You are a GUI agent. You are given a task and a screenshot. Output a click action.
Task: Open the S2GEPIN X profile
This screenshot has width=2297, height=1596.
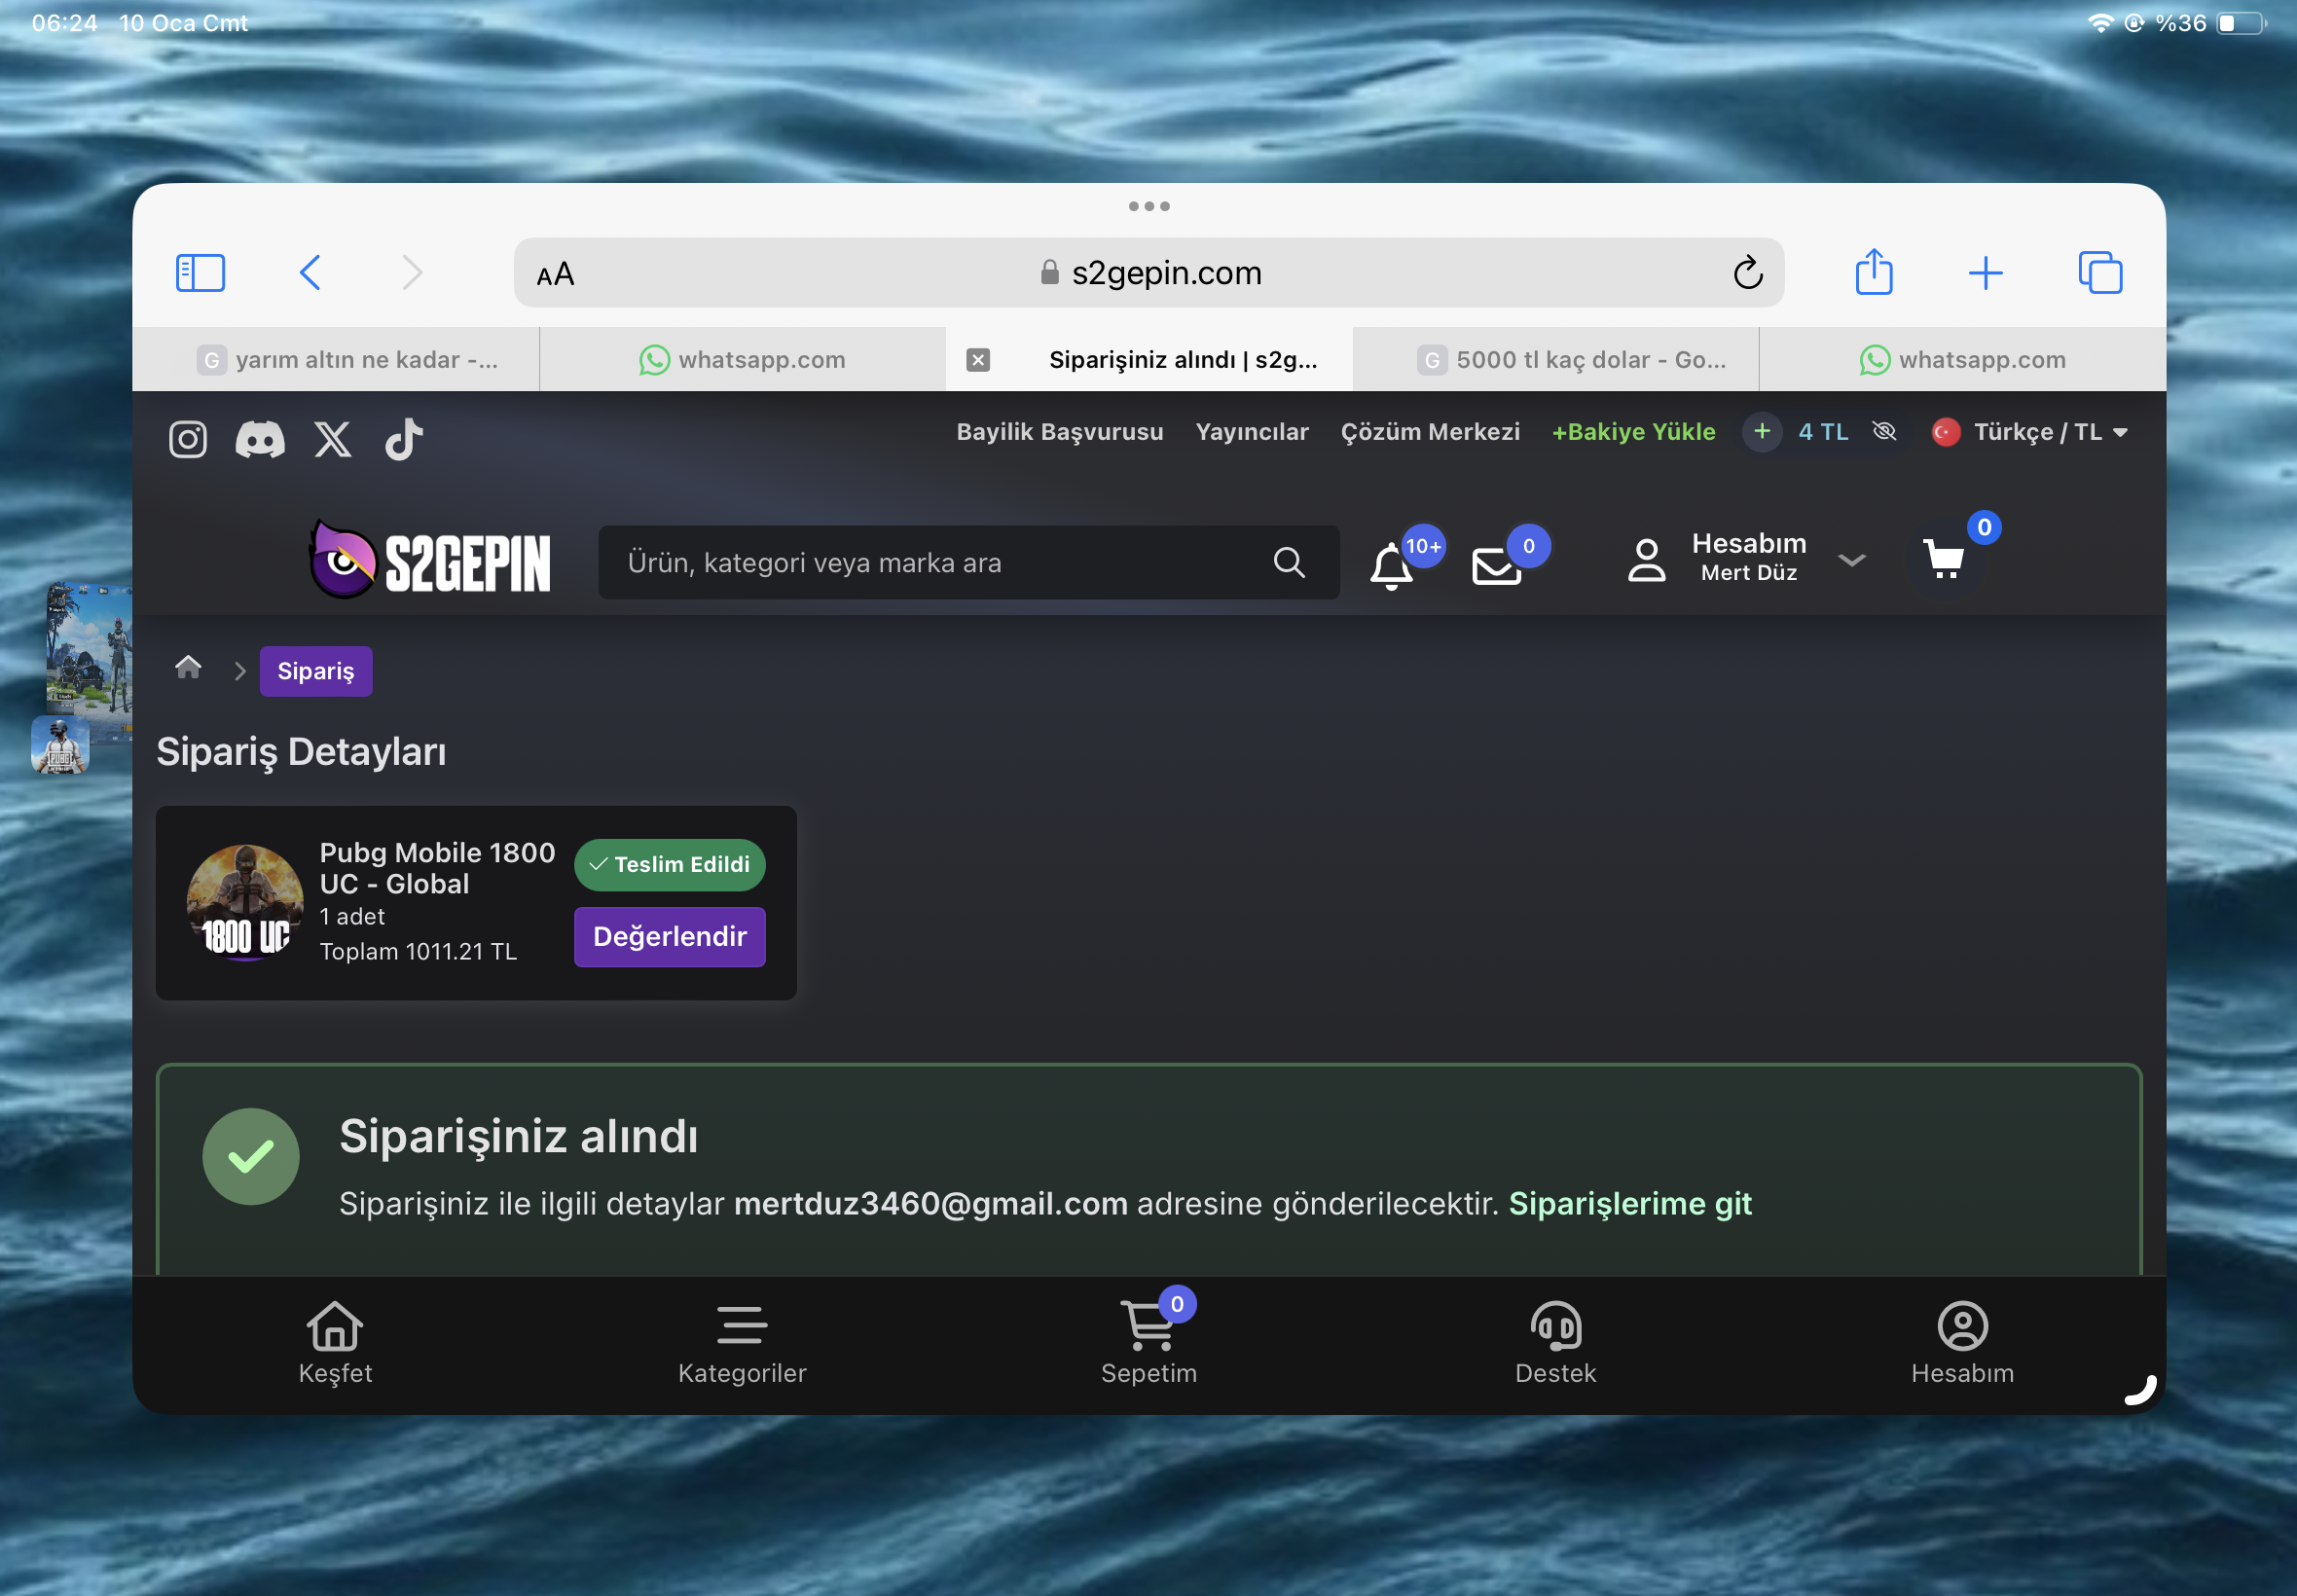[333, 439]
